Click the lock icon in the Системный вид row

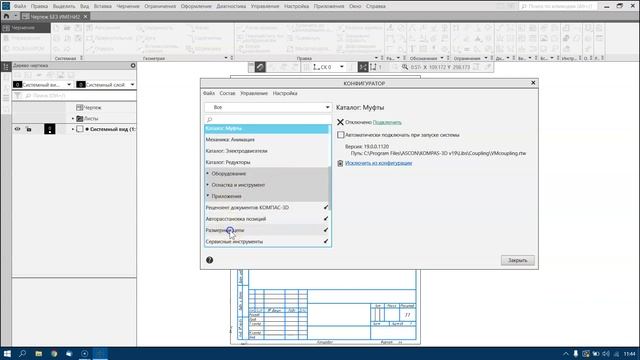[x=29, y=129]
